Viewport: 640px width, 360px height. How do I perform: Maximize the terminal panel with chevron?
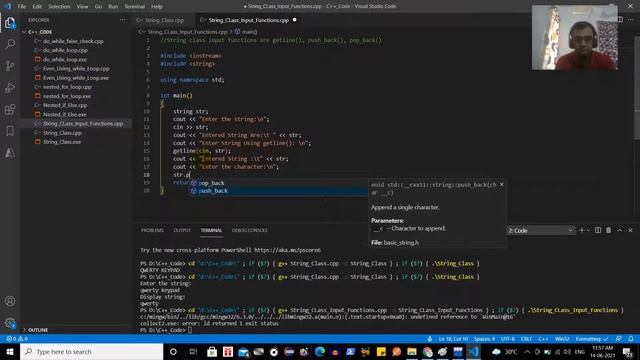(x=620, y=230)
